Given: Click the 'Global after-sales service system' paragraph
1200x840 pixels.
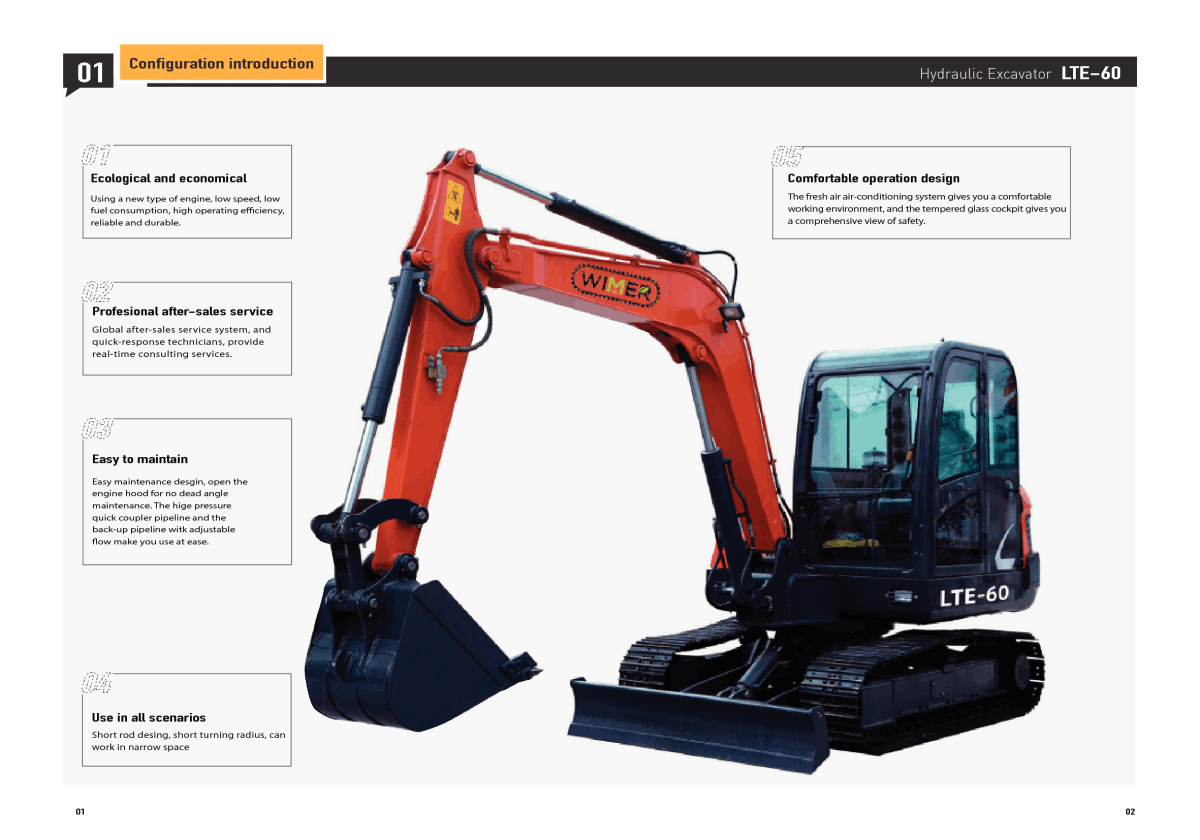Looking at the screenshot, I should coord(181,342).
